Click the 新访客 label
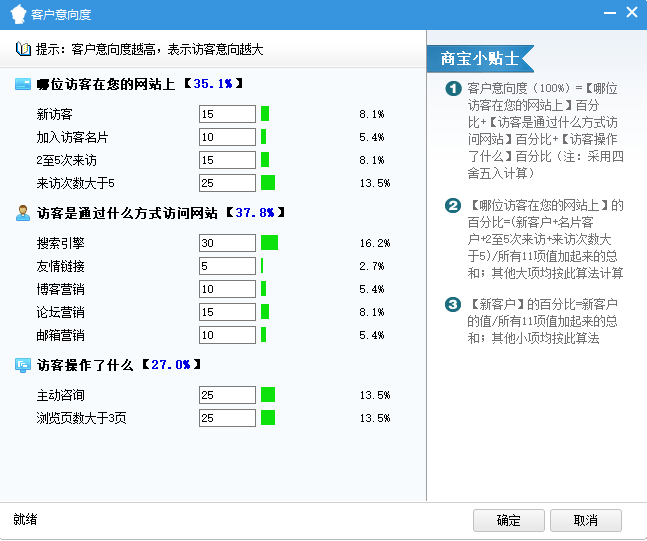647x541 pixels. [54, 114]
